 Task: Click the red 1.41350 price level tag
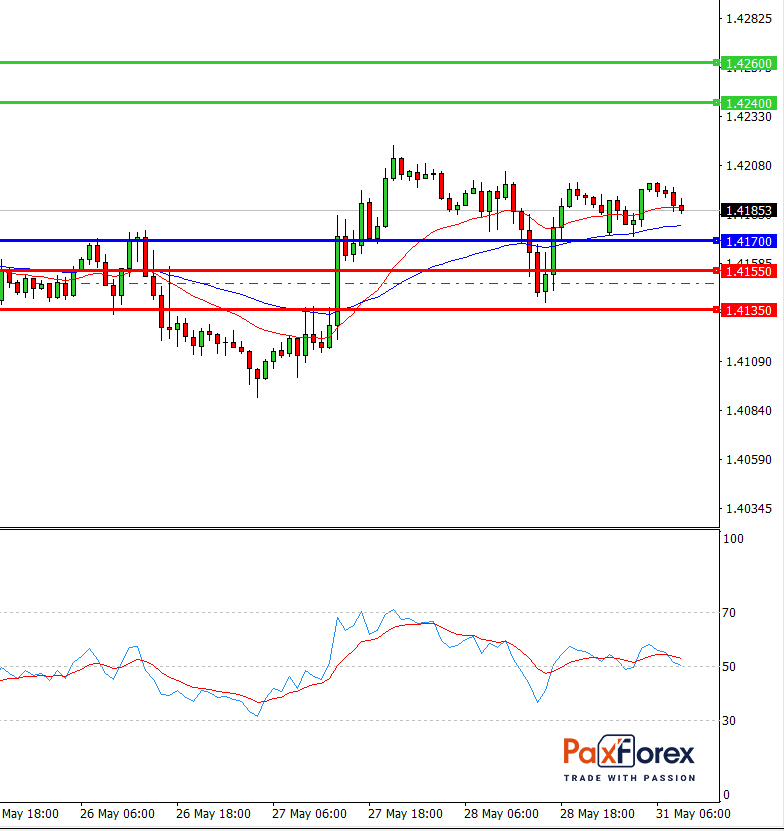[x=748, y=310]
